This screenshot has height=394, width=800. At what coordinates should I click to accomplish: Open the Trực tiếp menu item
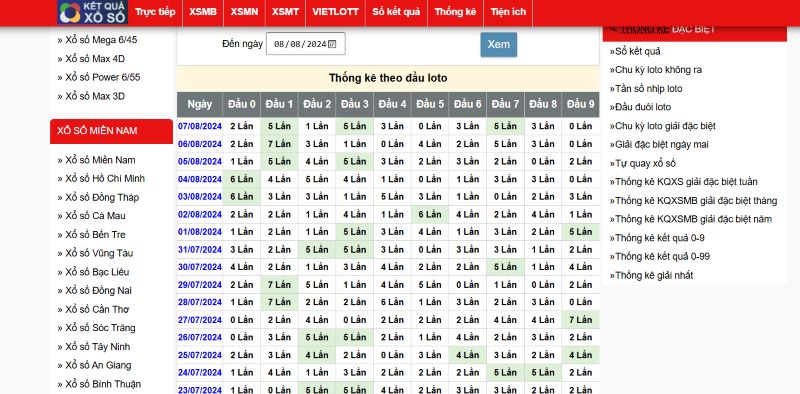click(x=155, y=12)
